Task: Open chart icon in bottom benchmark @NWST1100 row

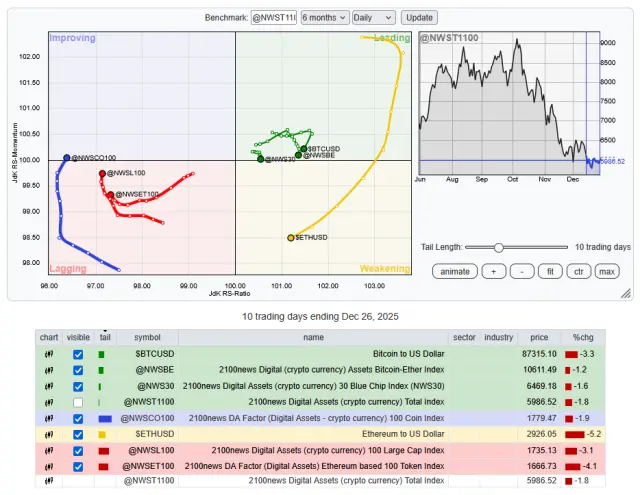Action: (x=49, y=481)
